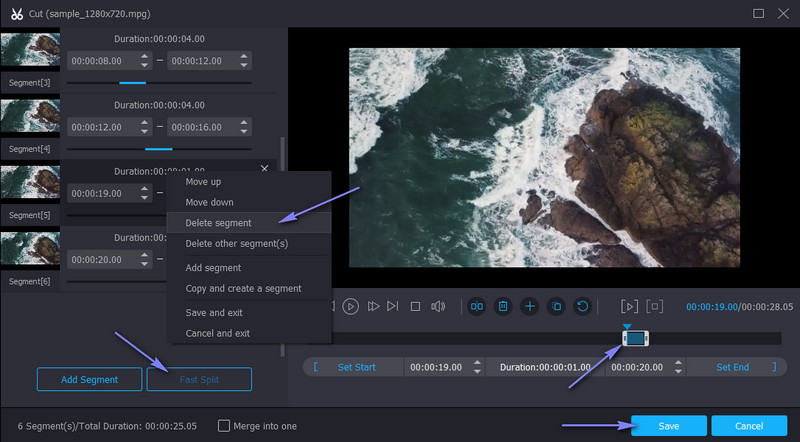Click the split segment icon
This screenshot has width=800, height=442.
478,306
